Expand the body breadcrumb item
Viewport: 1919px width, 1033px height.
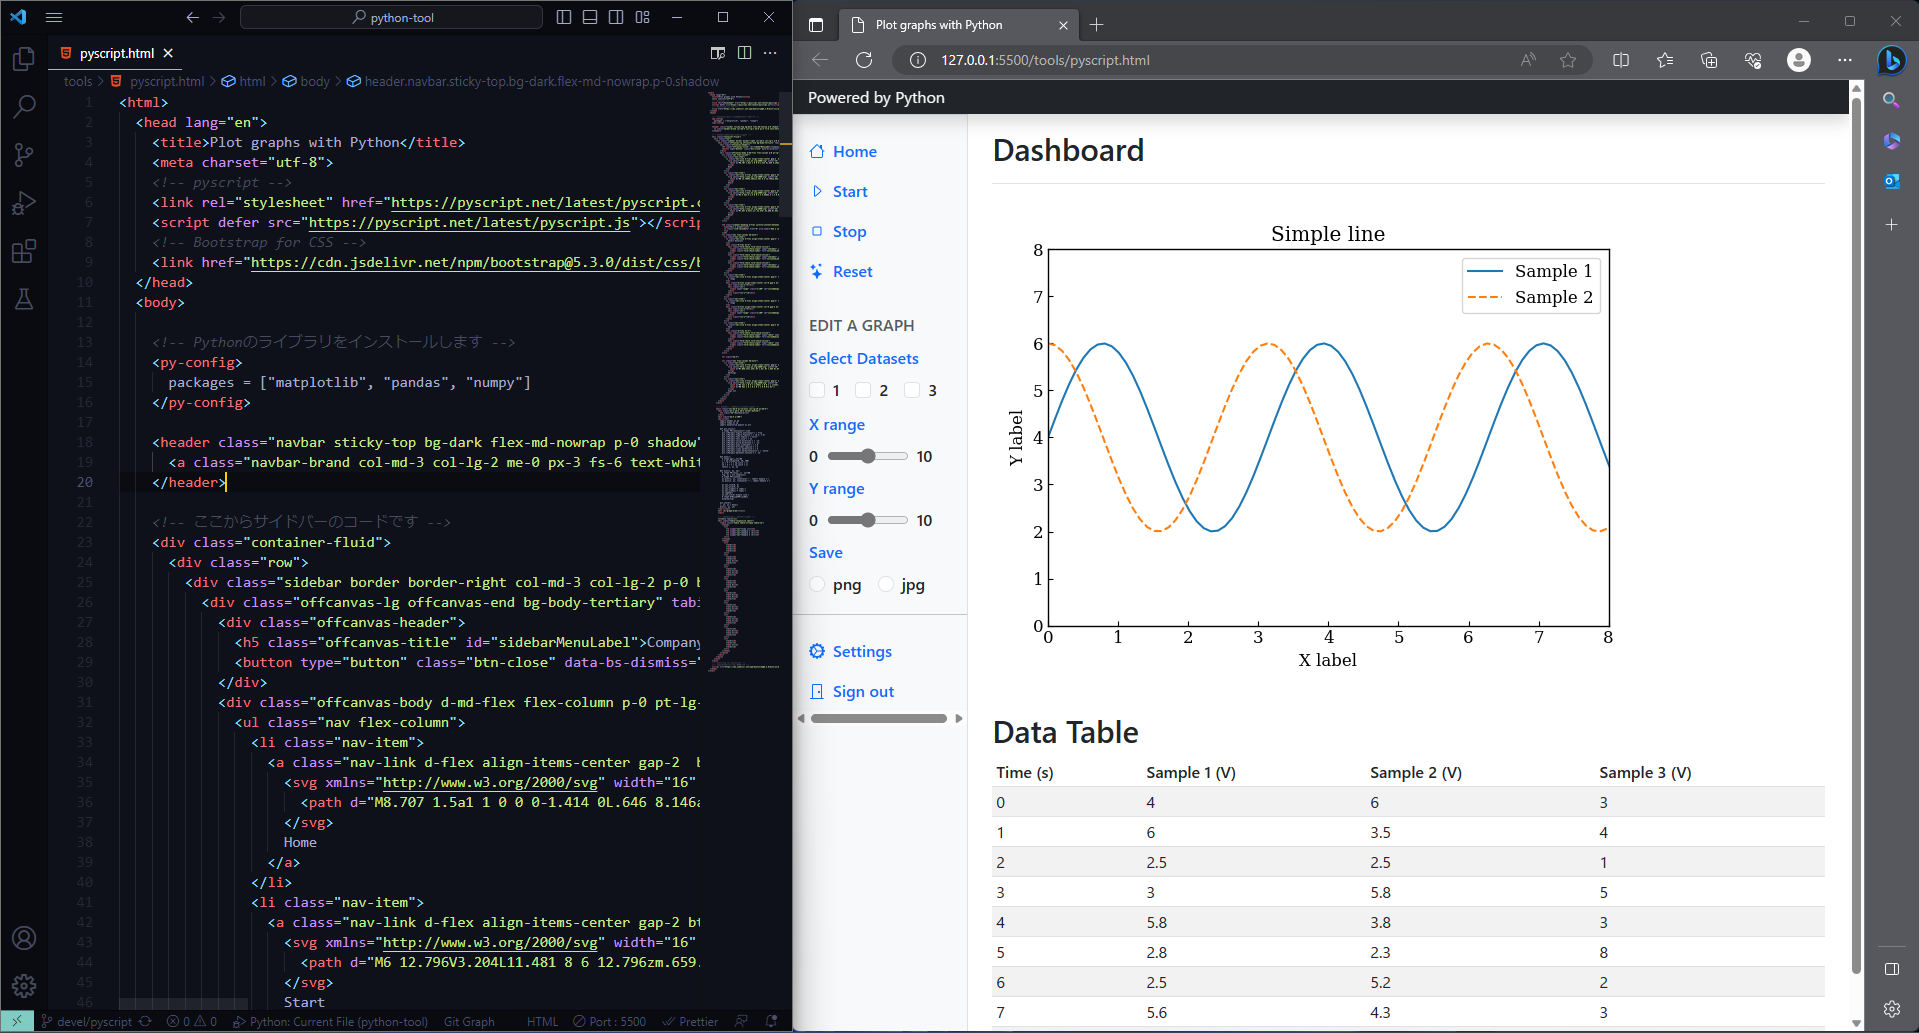tap(314, 81)
